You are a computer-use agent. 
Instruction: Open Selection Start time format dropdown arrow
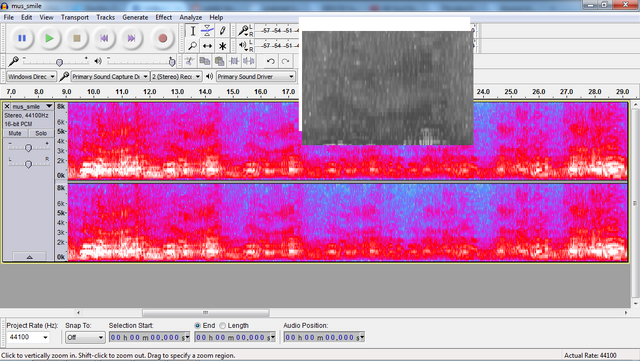[x=187, y=337]
